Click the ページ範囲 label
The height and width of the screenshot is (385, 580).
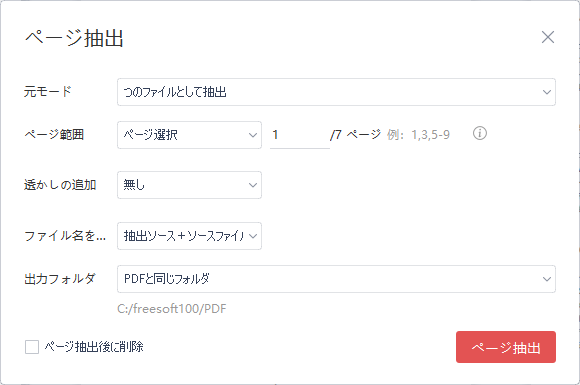pos(54,135)
